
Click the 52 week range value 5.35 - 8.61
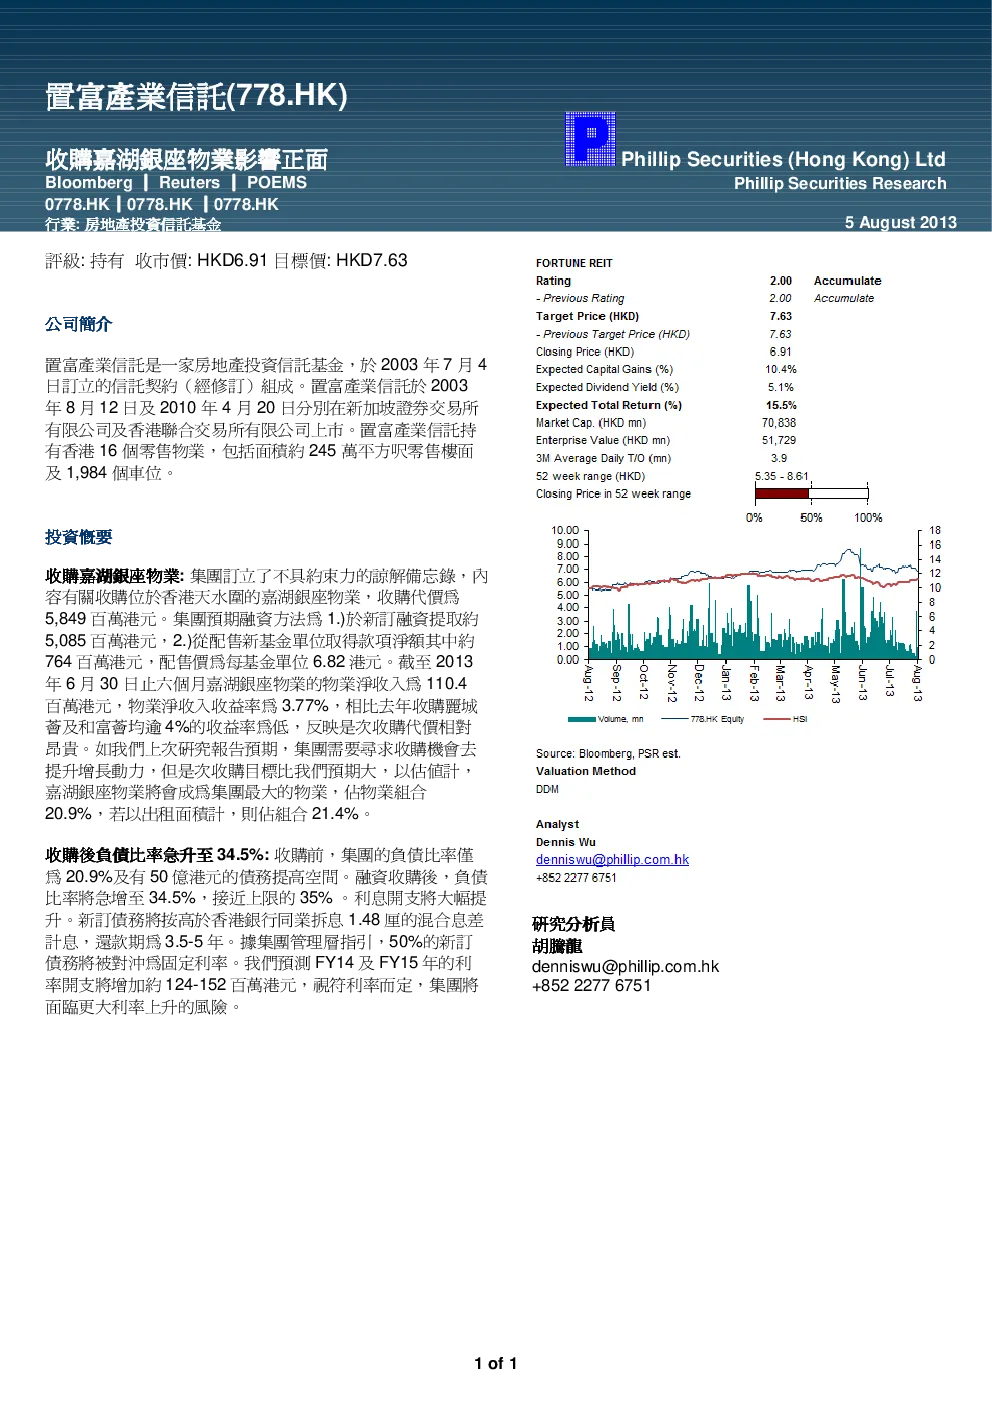[x=781, y=476]
